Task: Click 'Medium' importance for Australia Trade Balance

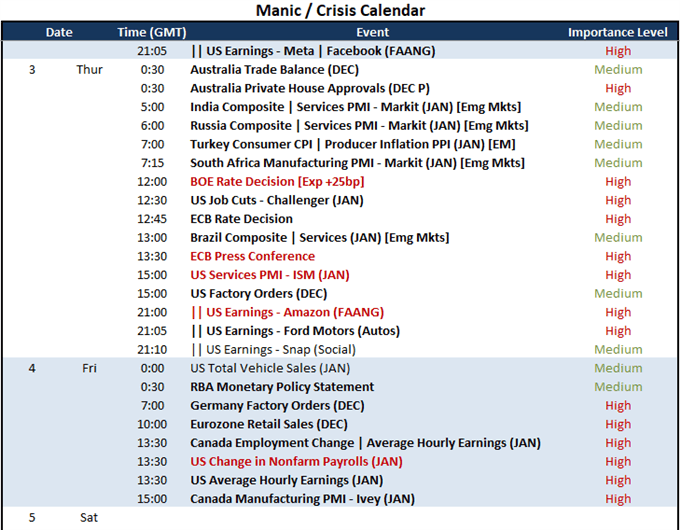Action: (618, 69)
